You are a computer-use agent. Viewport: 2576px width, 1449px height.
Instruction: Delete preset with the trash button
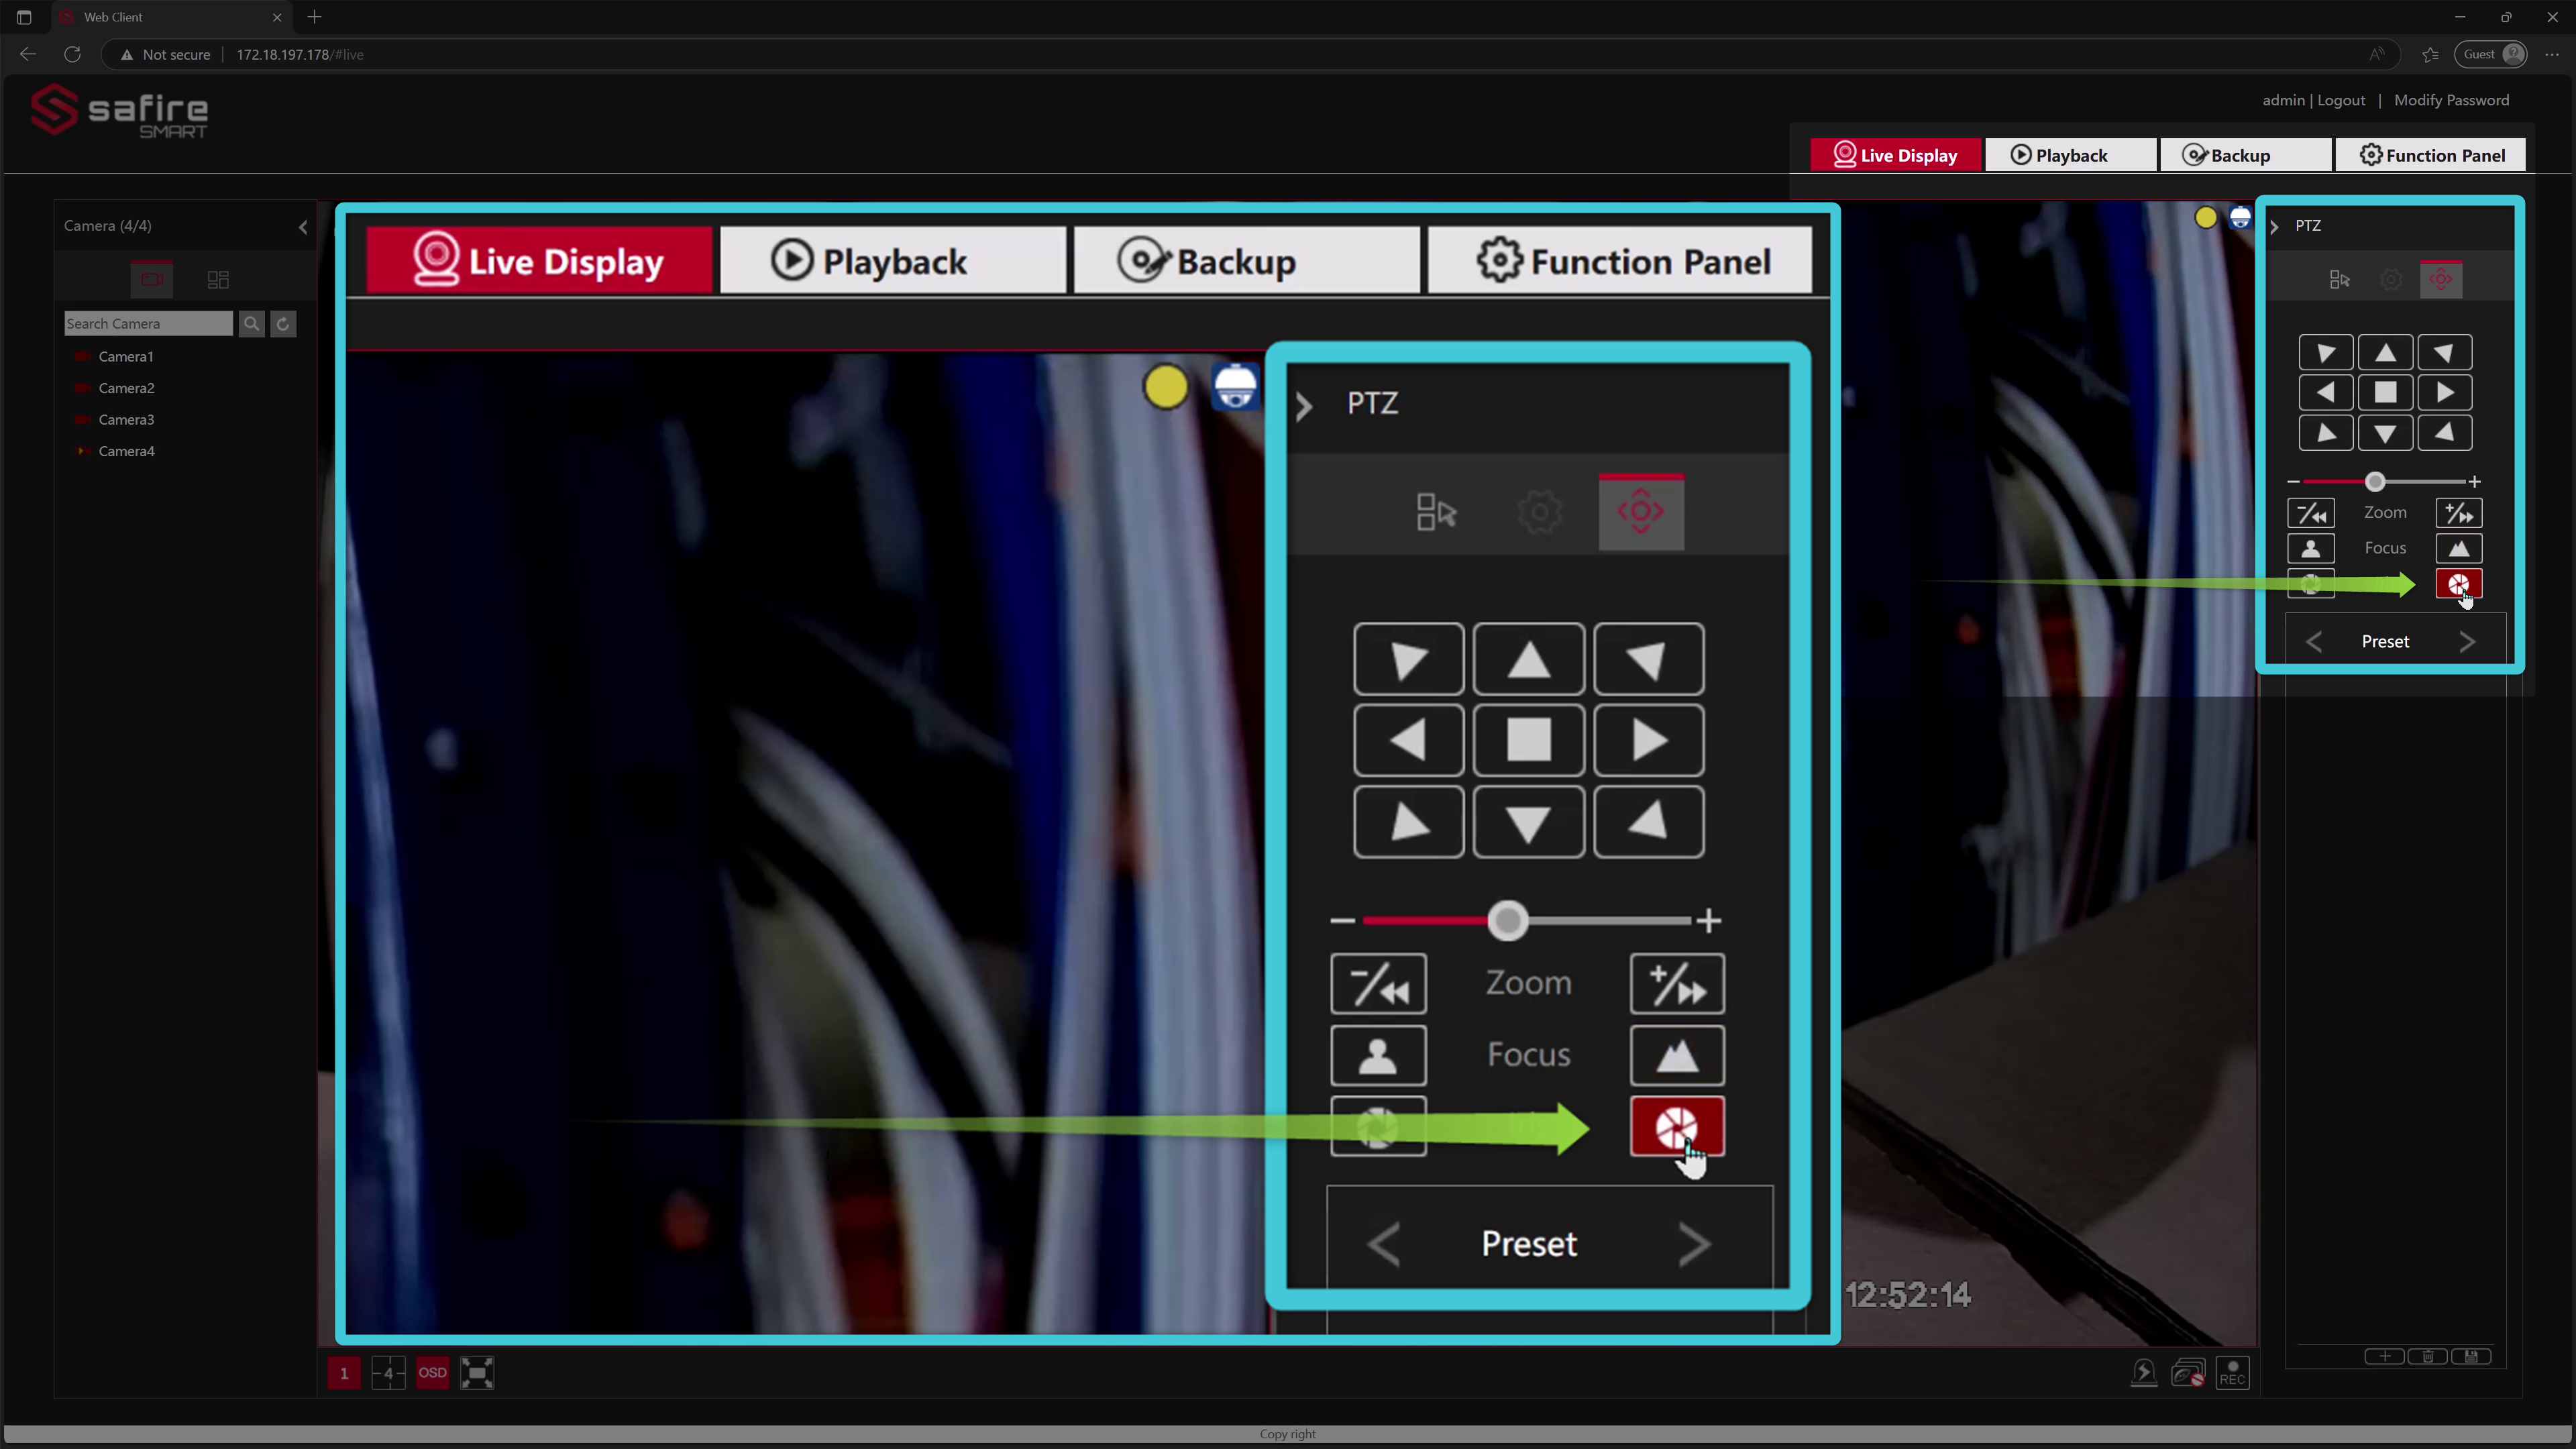(2427, 1356)
